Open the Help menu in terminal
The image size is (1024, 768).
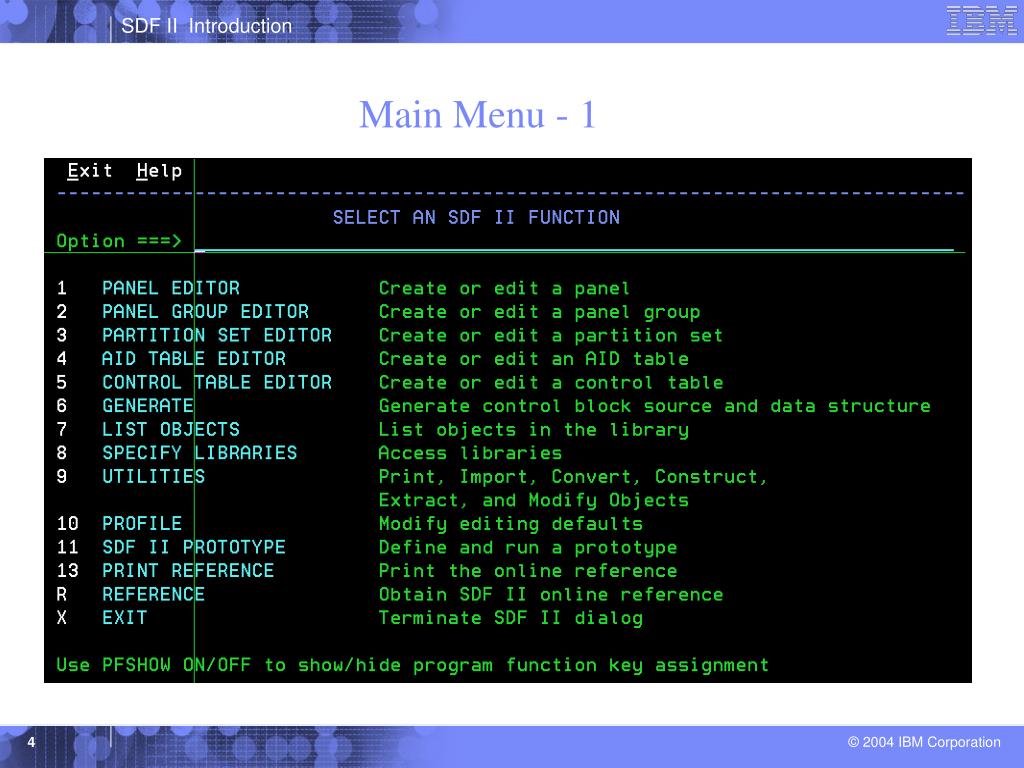[x=159, y=171]
